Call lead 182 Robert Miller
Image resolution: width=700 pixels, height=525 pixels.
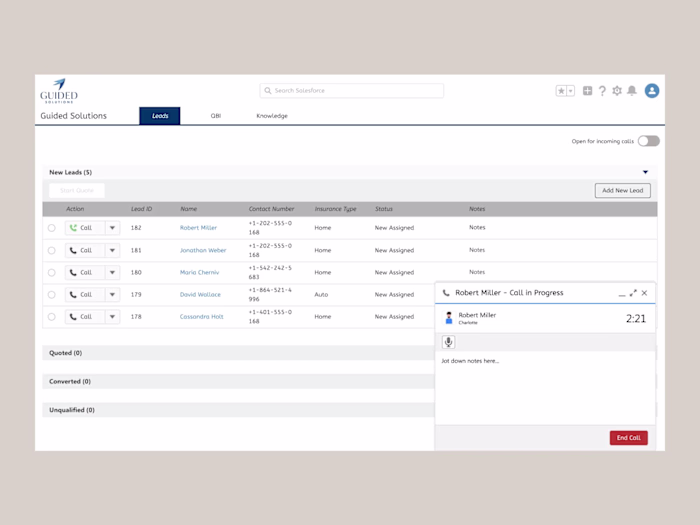pos(85,228)
